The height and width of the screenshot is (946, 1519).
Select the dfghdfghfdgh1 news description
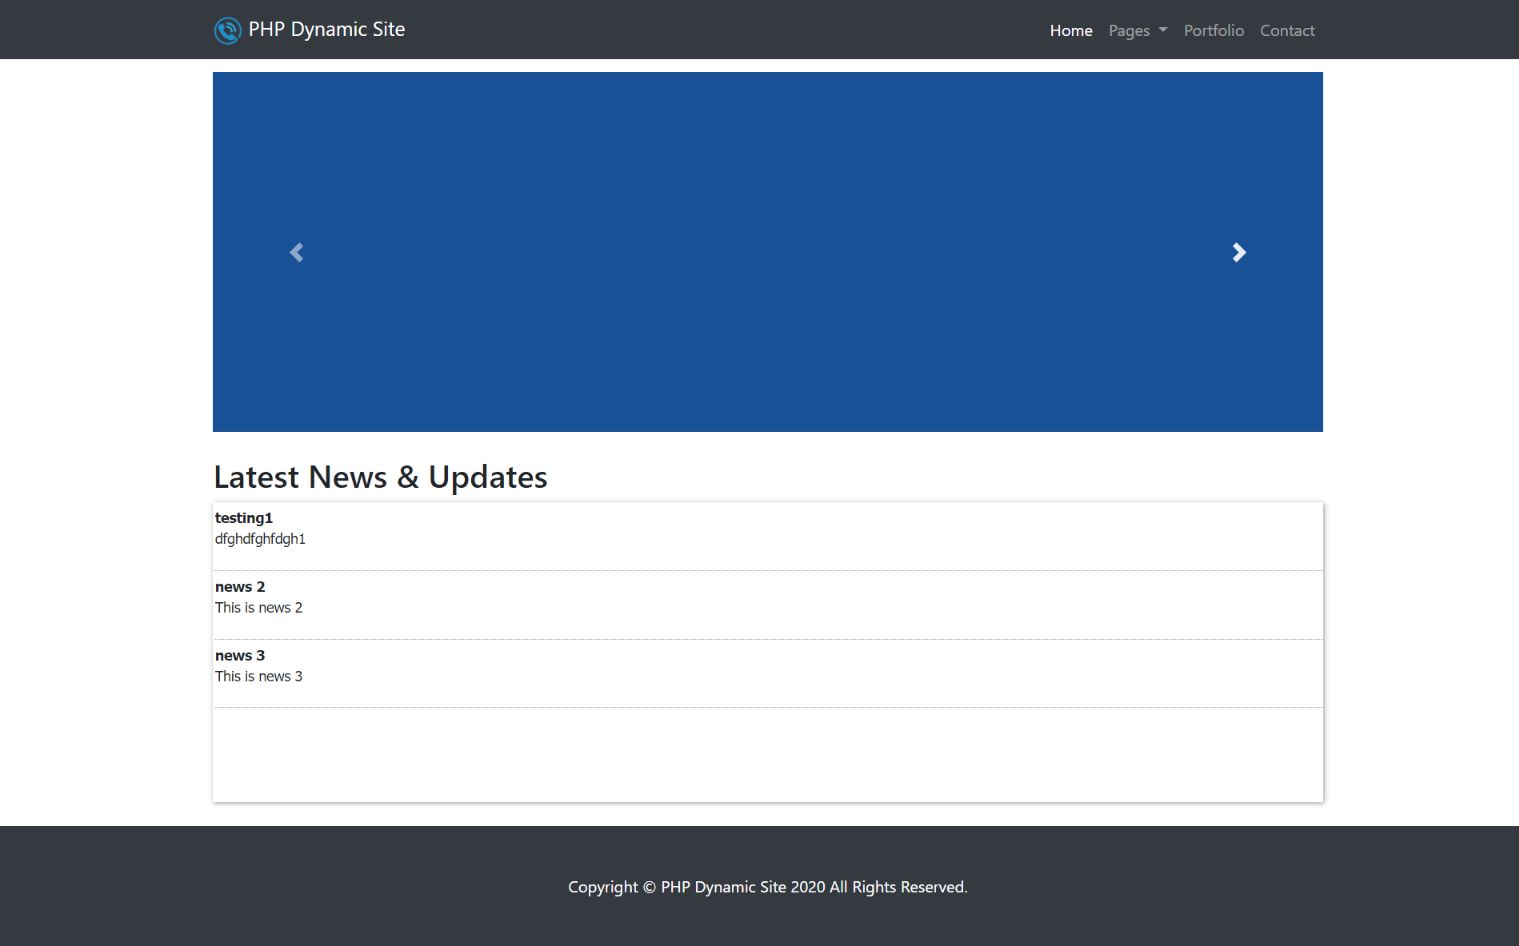(260, 539)
